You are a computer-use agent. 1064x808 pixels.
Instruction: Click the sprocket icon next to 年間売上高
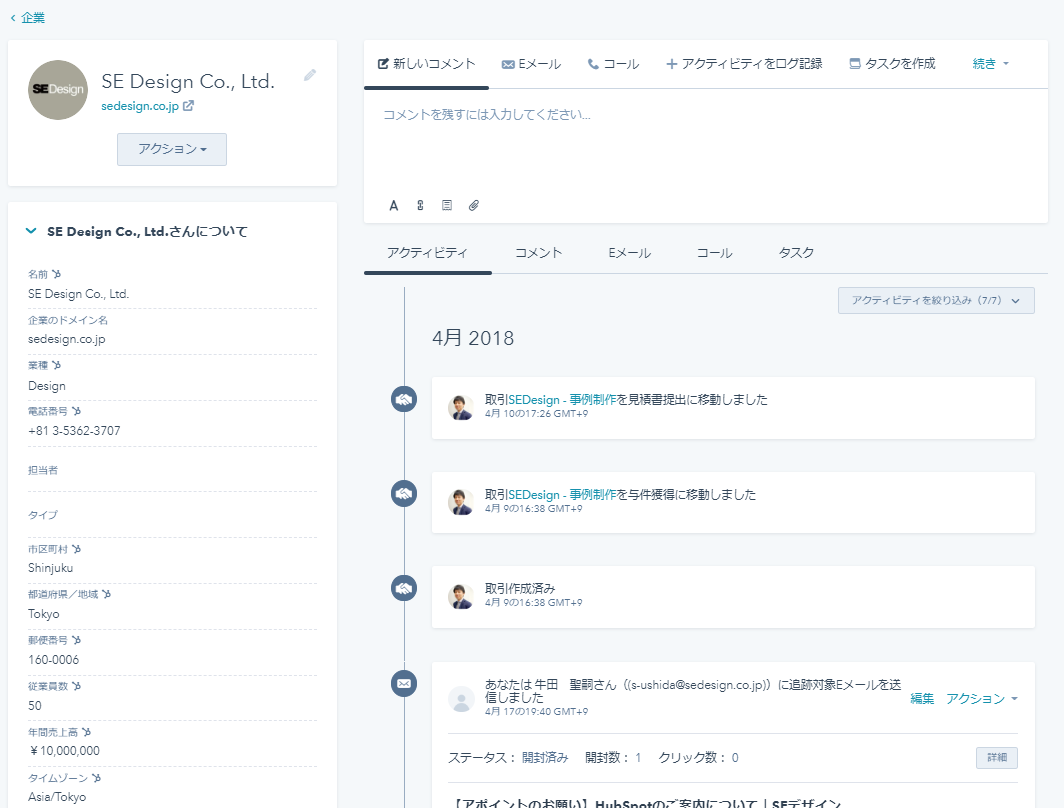click(x=86, y=732)
